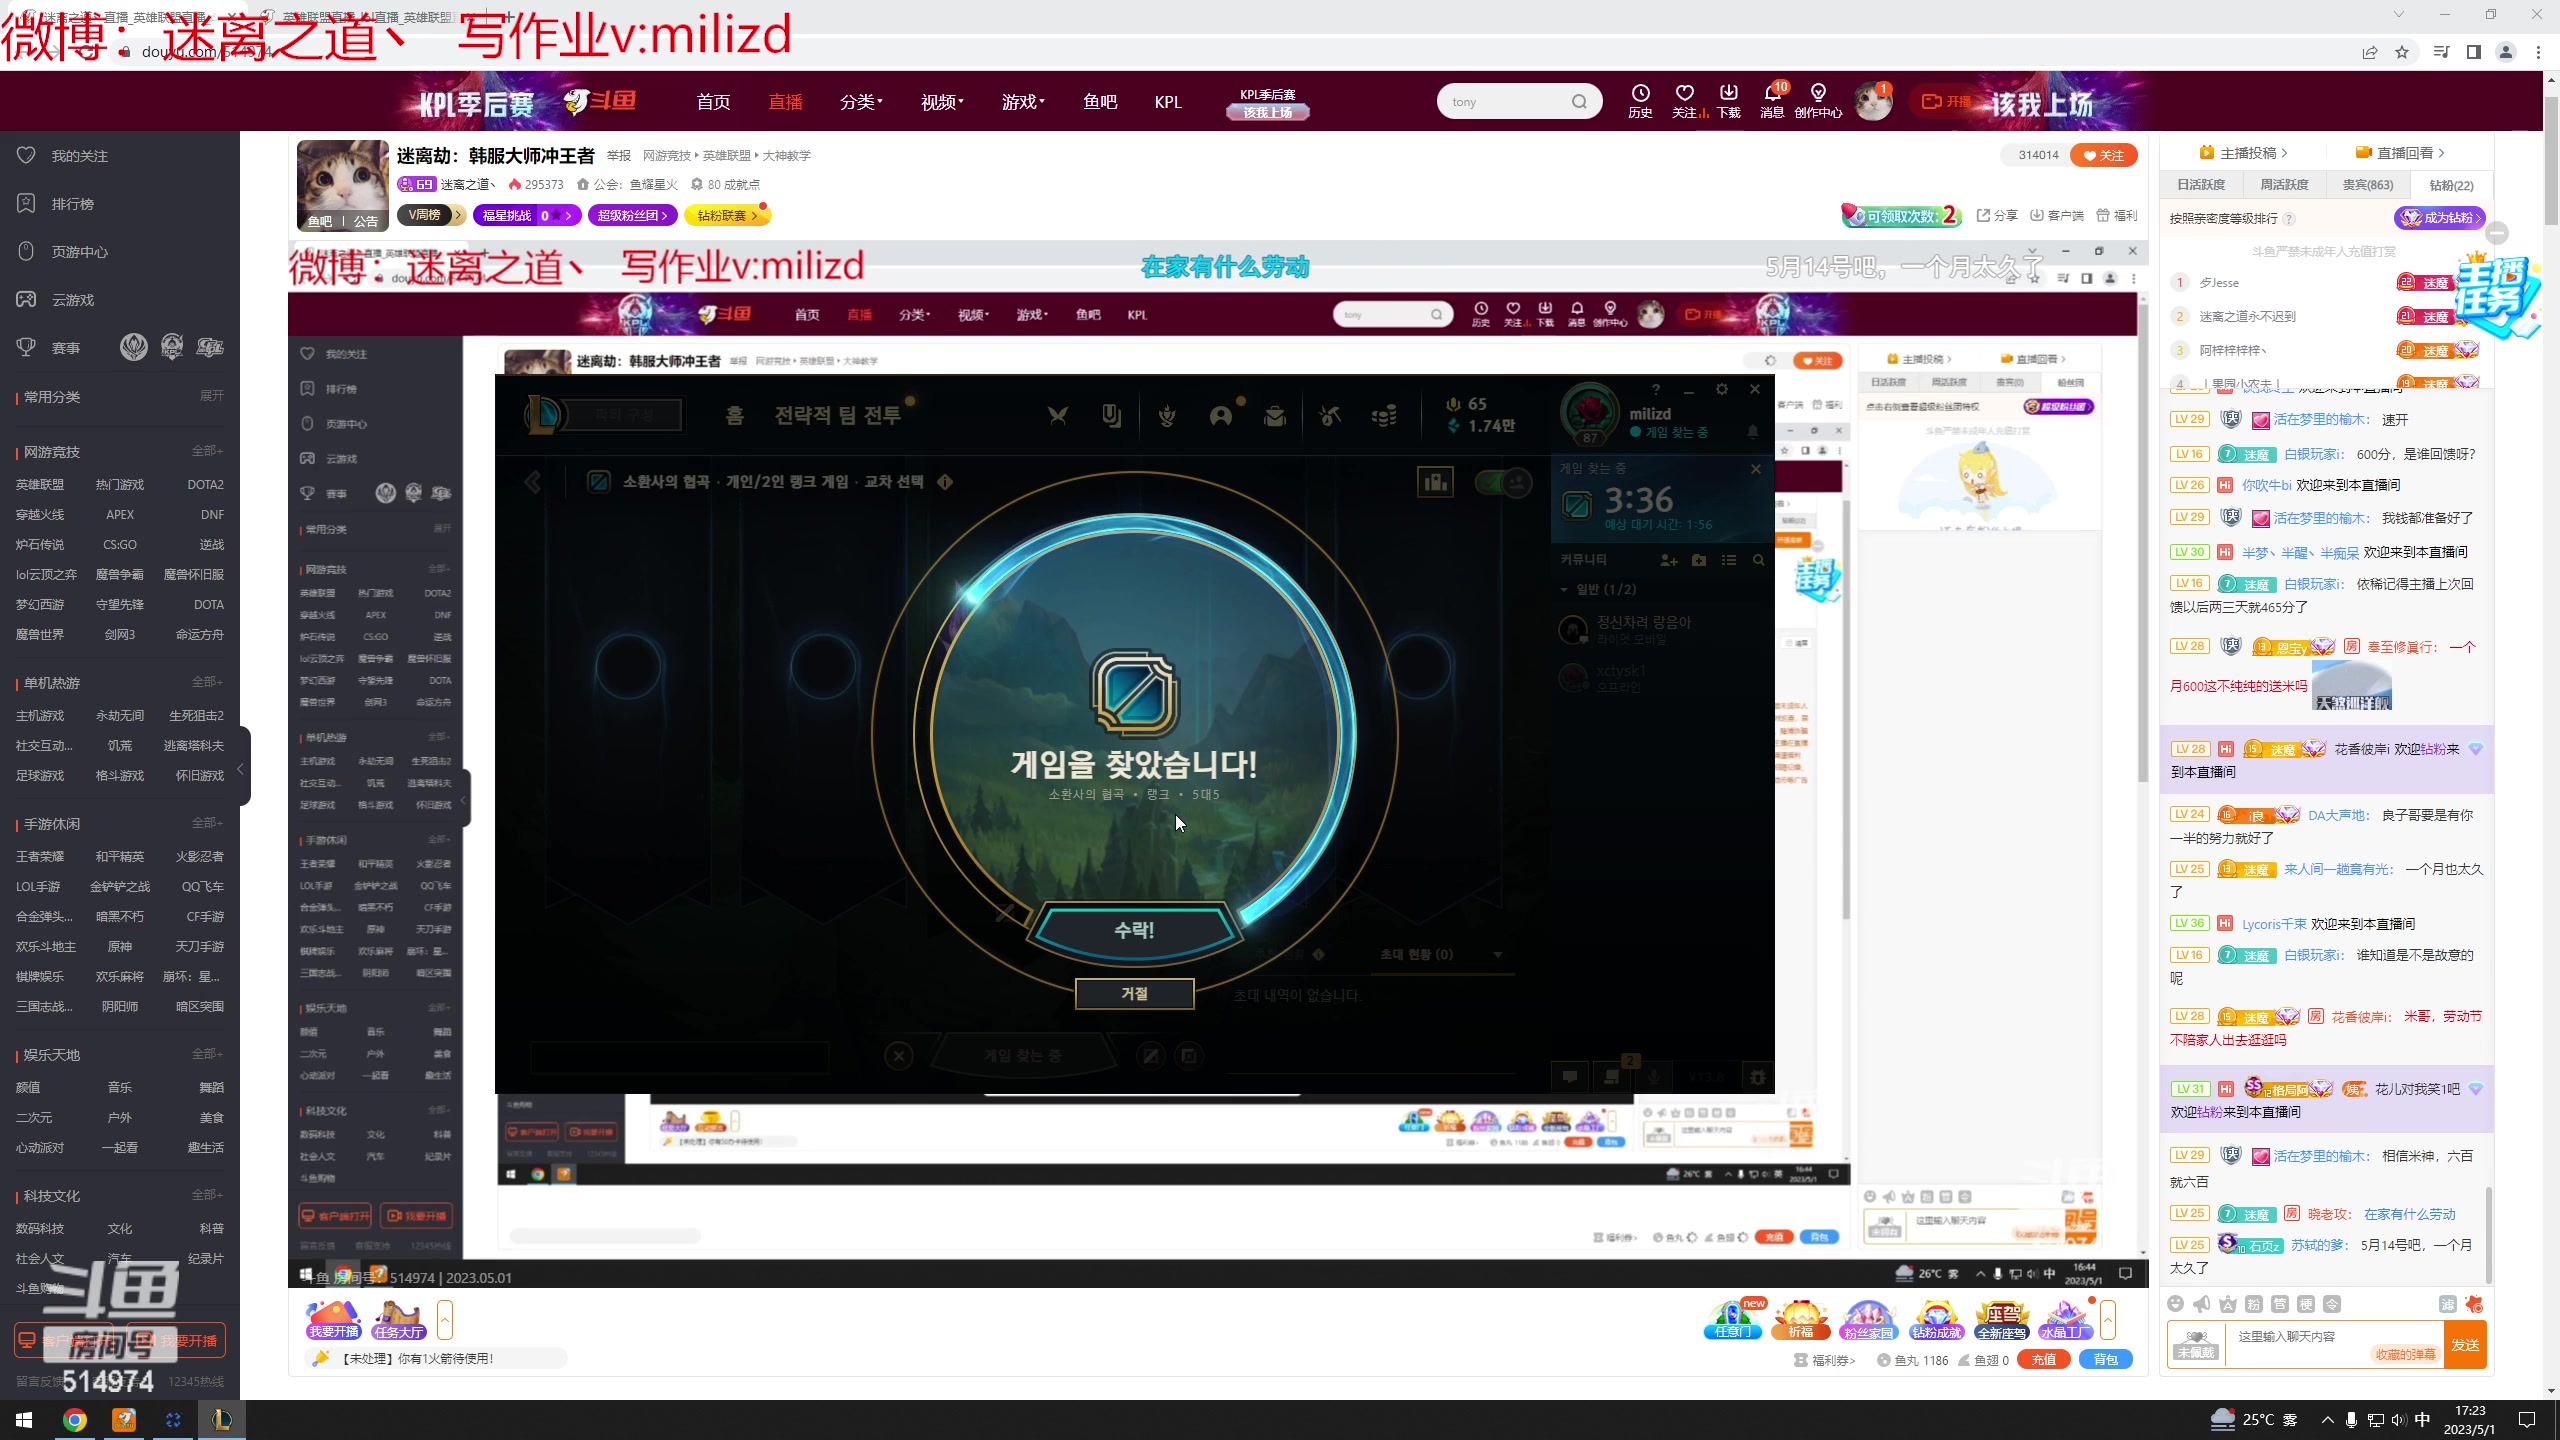Click the megaphone broadcast icon in chat toolbar

2201,1304
